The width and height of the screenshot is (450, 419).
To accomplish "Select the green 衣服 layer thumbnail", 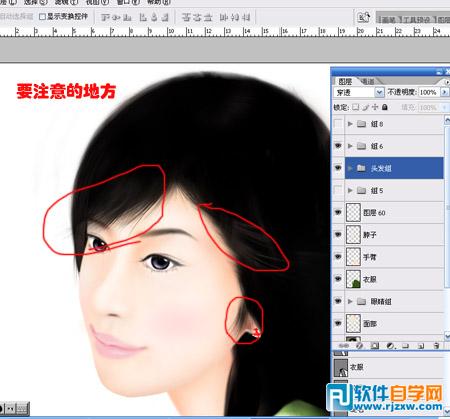I will (353, 279).
